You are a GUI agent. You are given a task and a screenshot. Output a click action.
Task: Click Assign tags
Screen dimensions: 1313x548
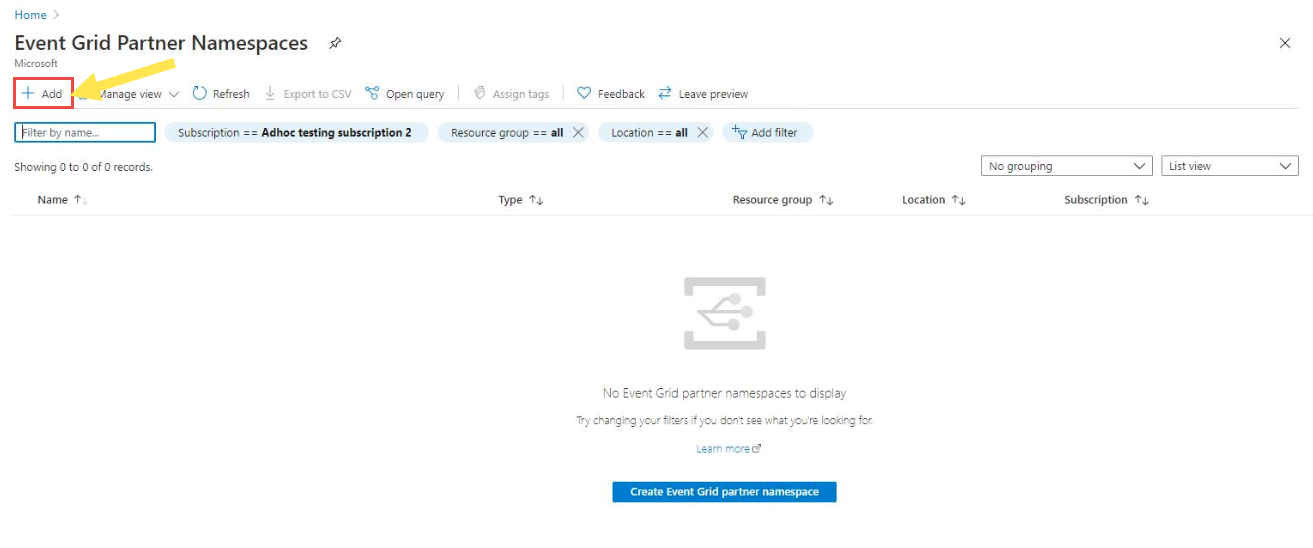[x=511, y=94]
